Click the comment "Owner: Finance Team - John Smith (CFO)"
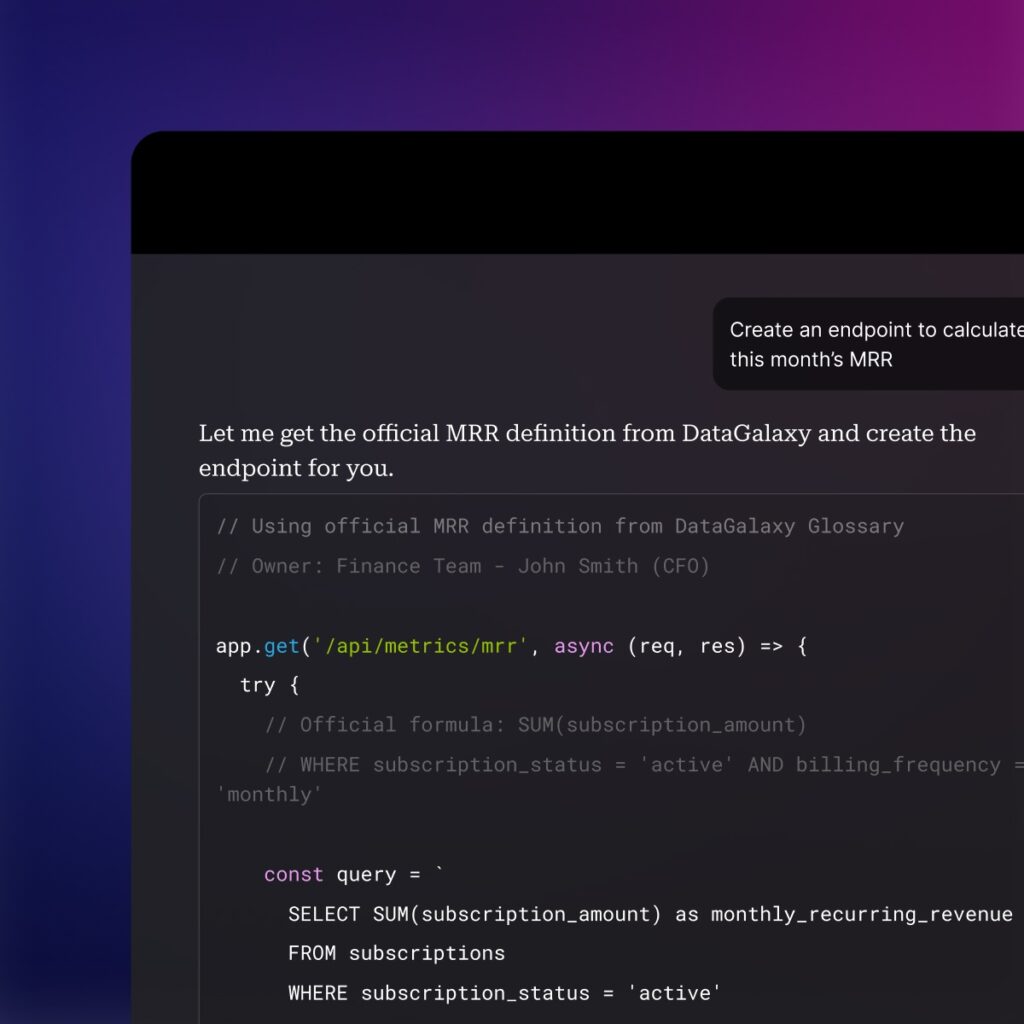The width and height of the screenshot is (1024, 1024). click(463, 566)
